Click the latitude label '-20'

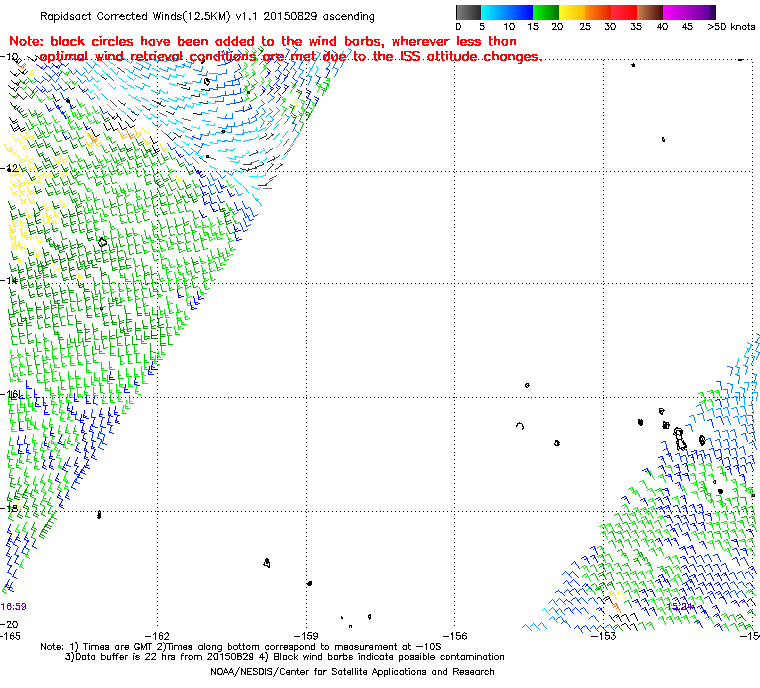[10, 624]
